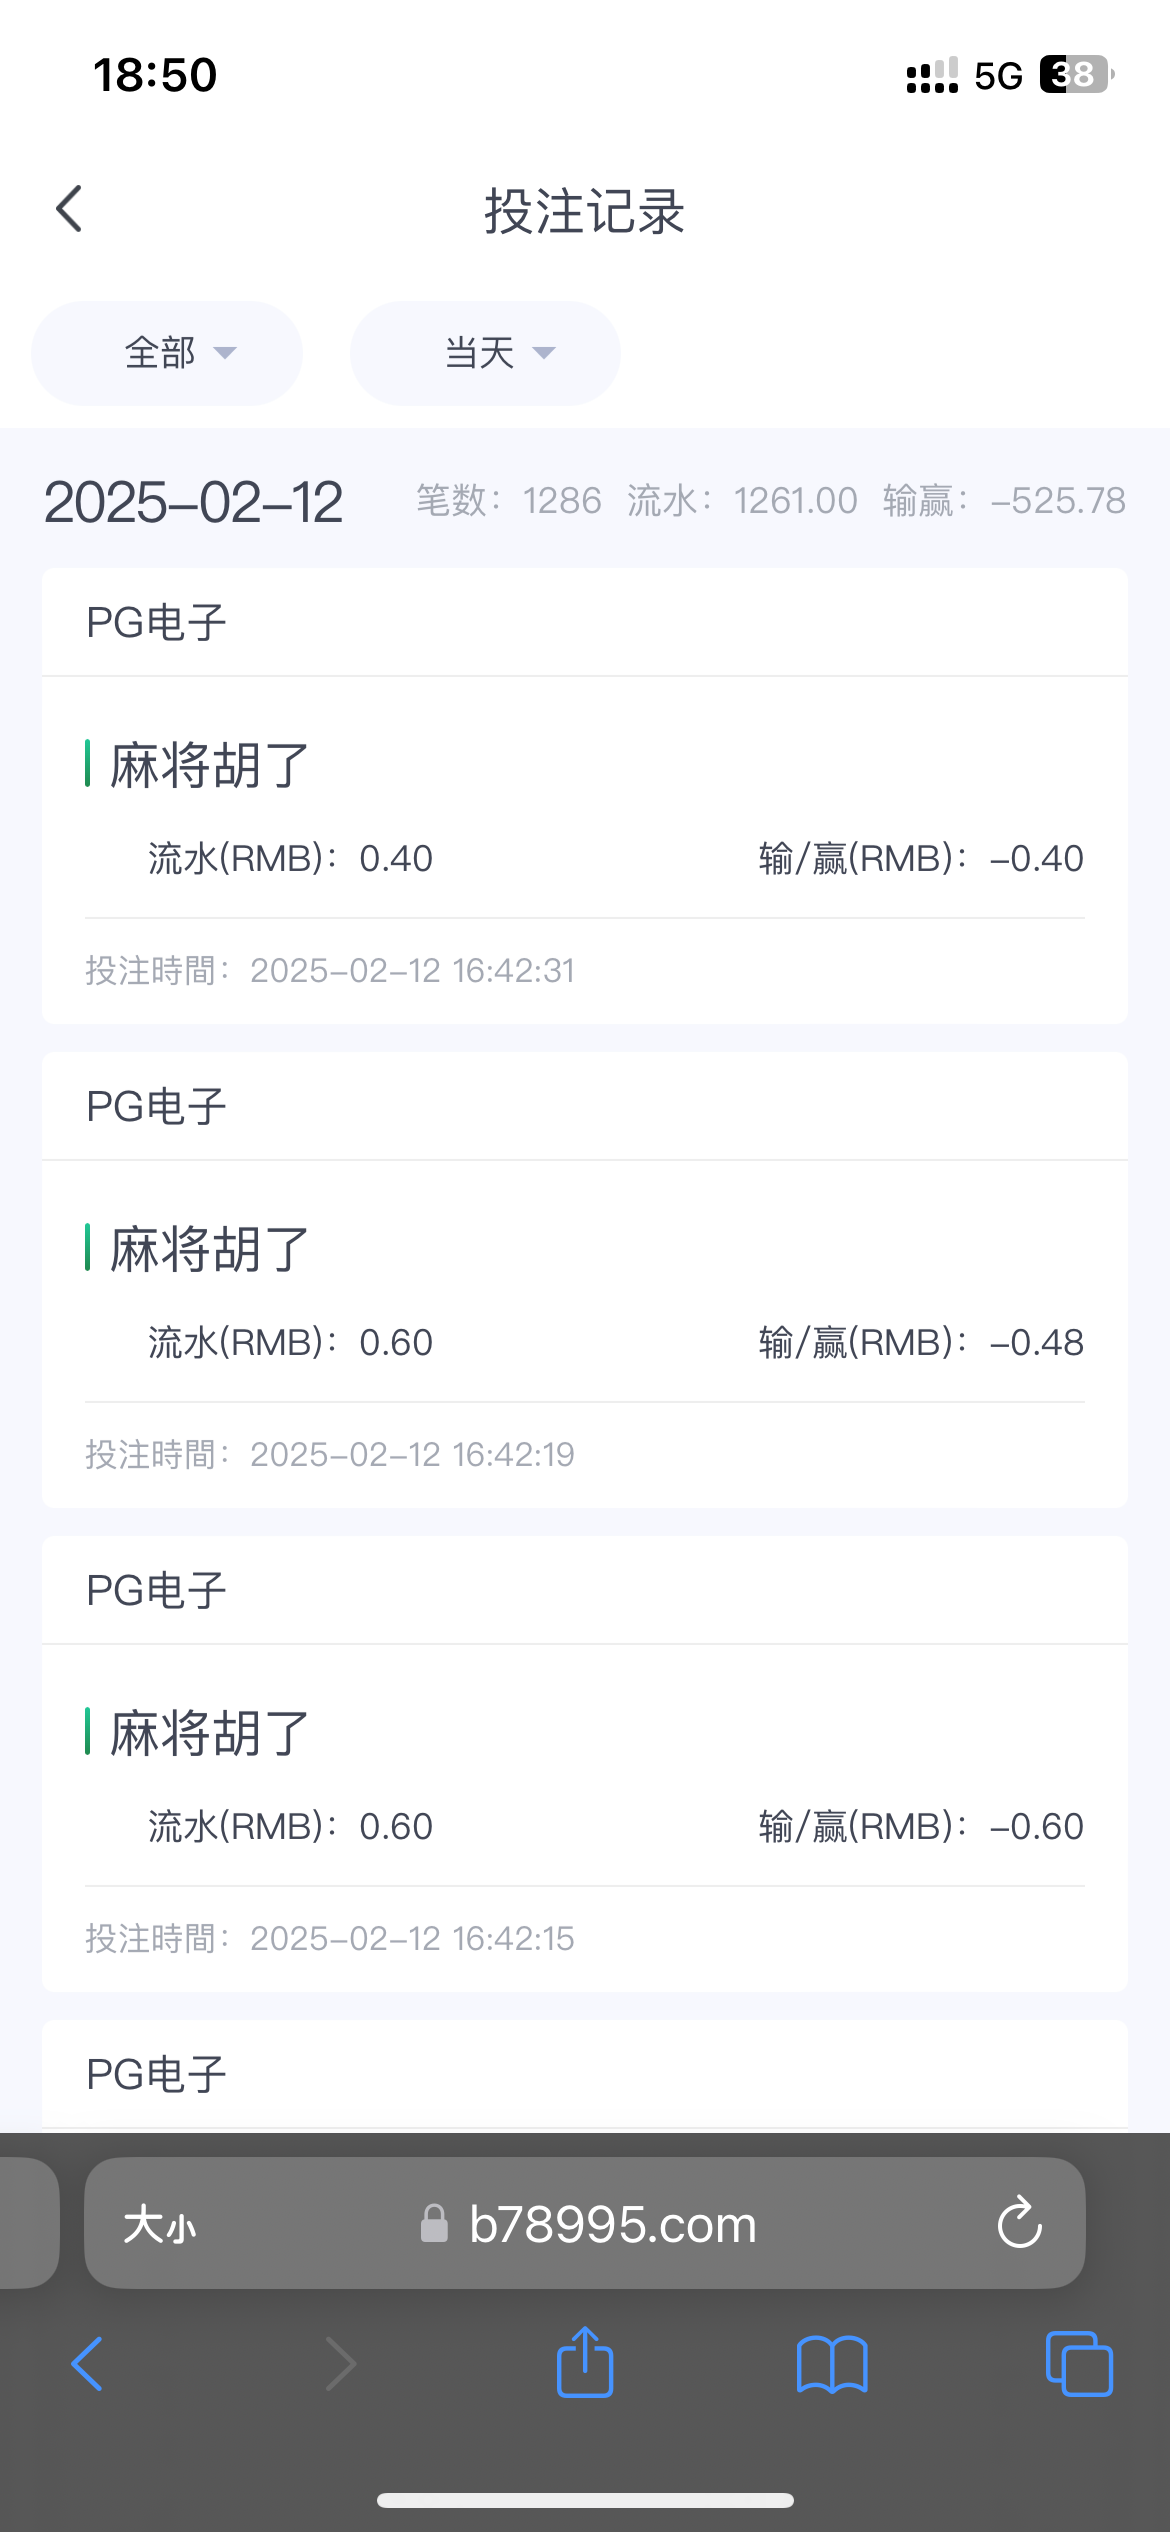
Task: Go back using Safari's back arrow
Action: pos(88,2364)
